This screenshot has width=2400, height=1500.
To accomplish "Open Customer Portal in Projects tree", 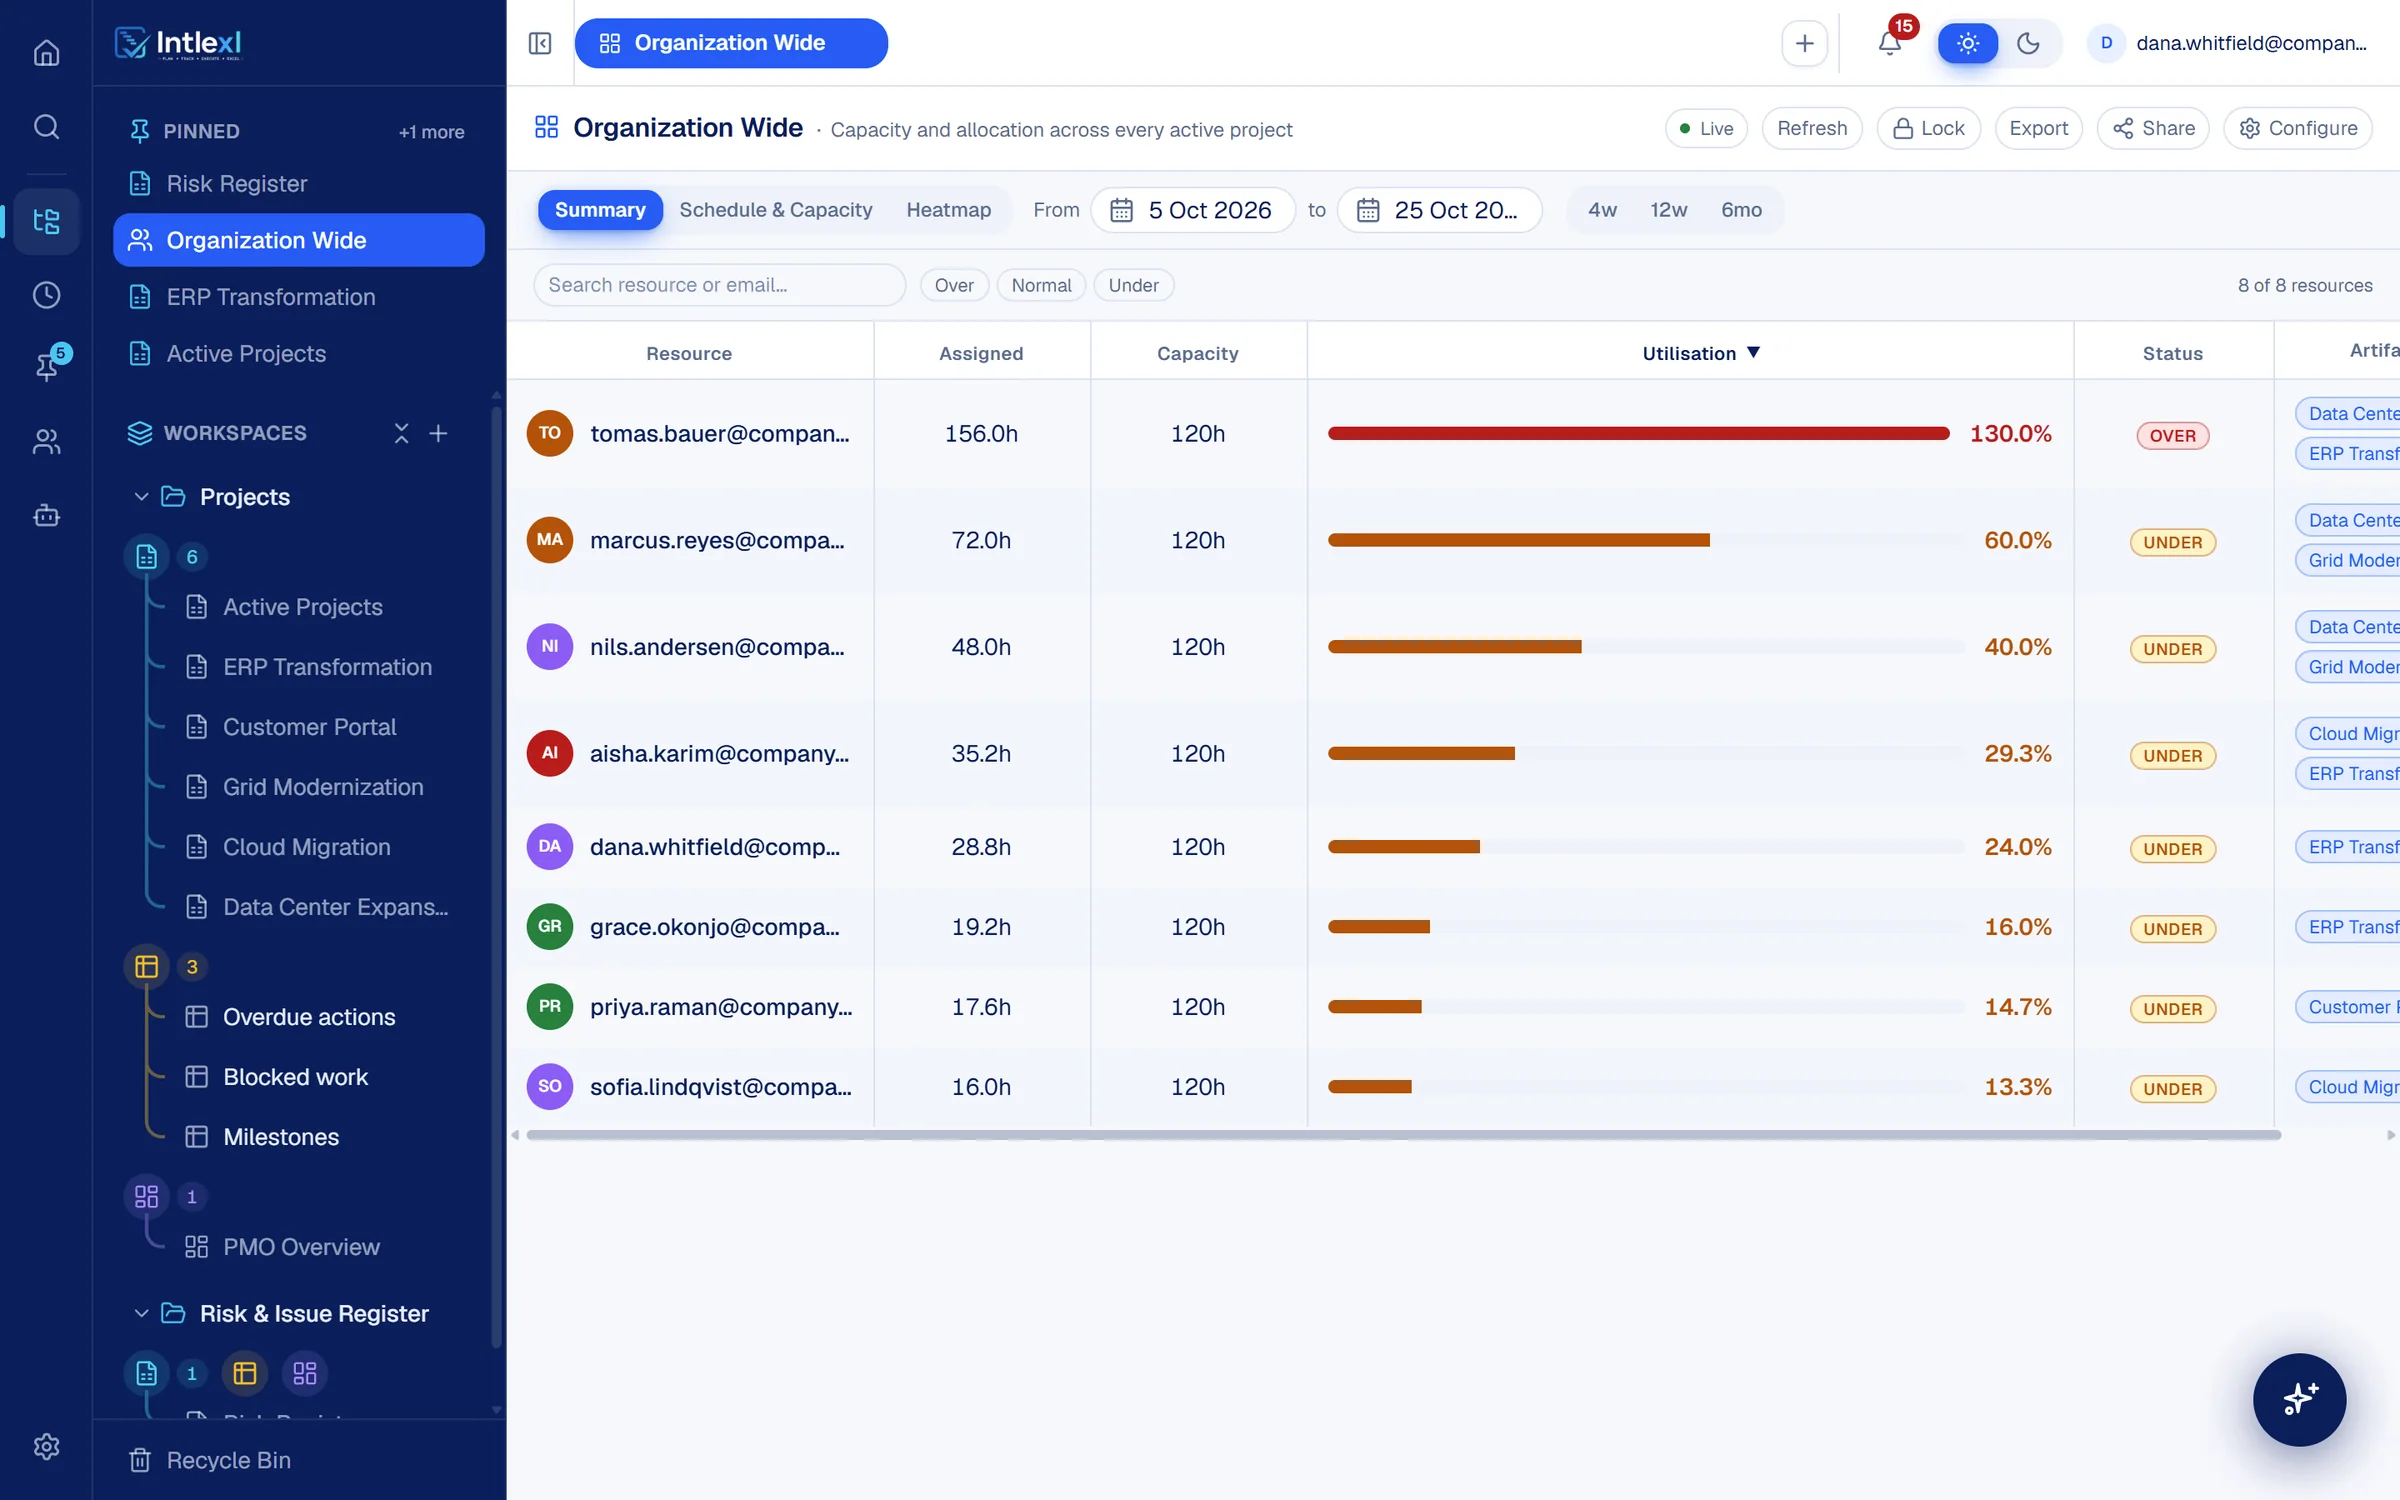I will click(x=309, y=727).
